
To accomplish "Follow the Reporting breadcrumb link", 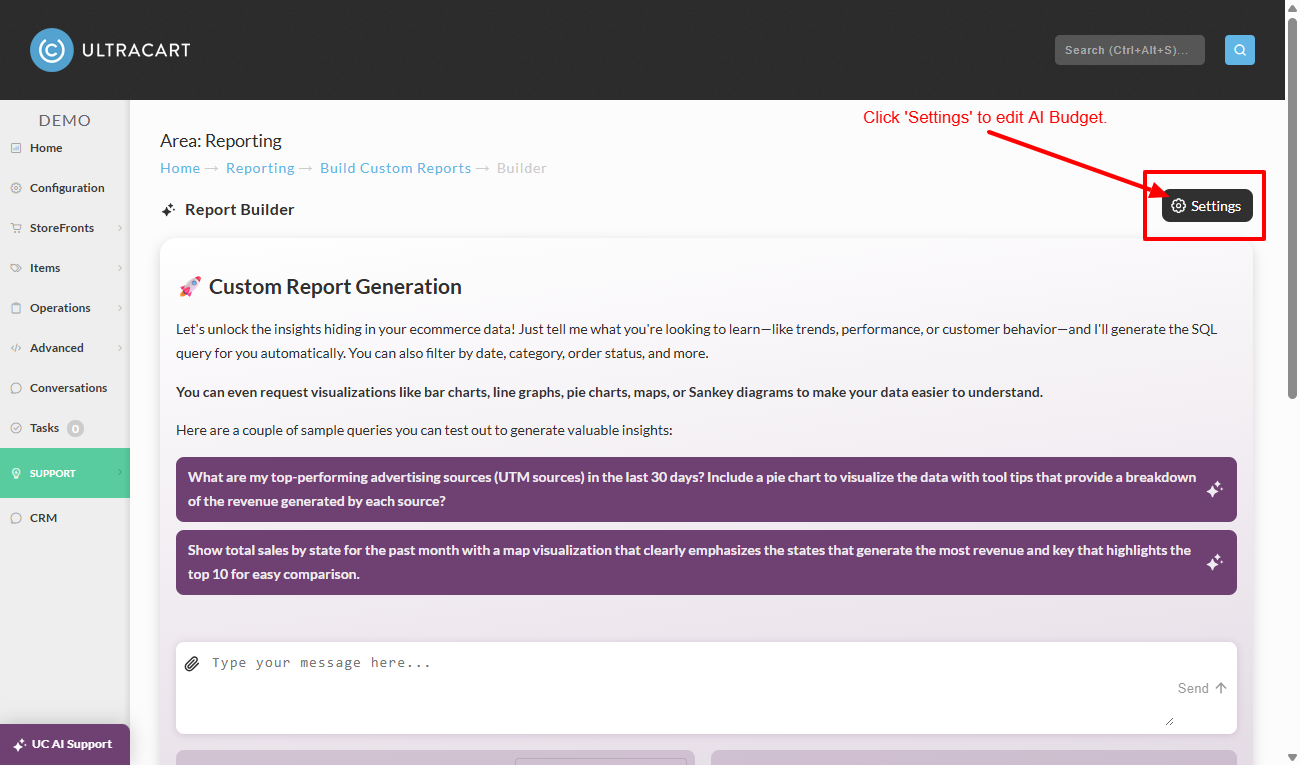I will pyautogui.click(x=260, y=168).
